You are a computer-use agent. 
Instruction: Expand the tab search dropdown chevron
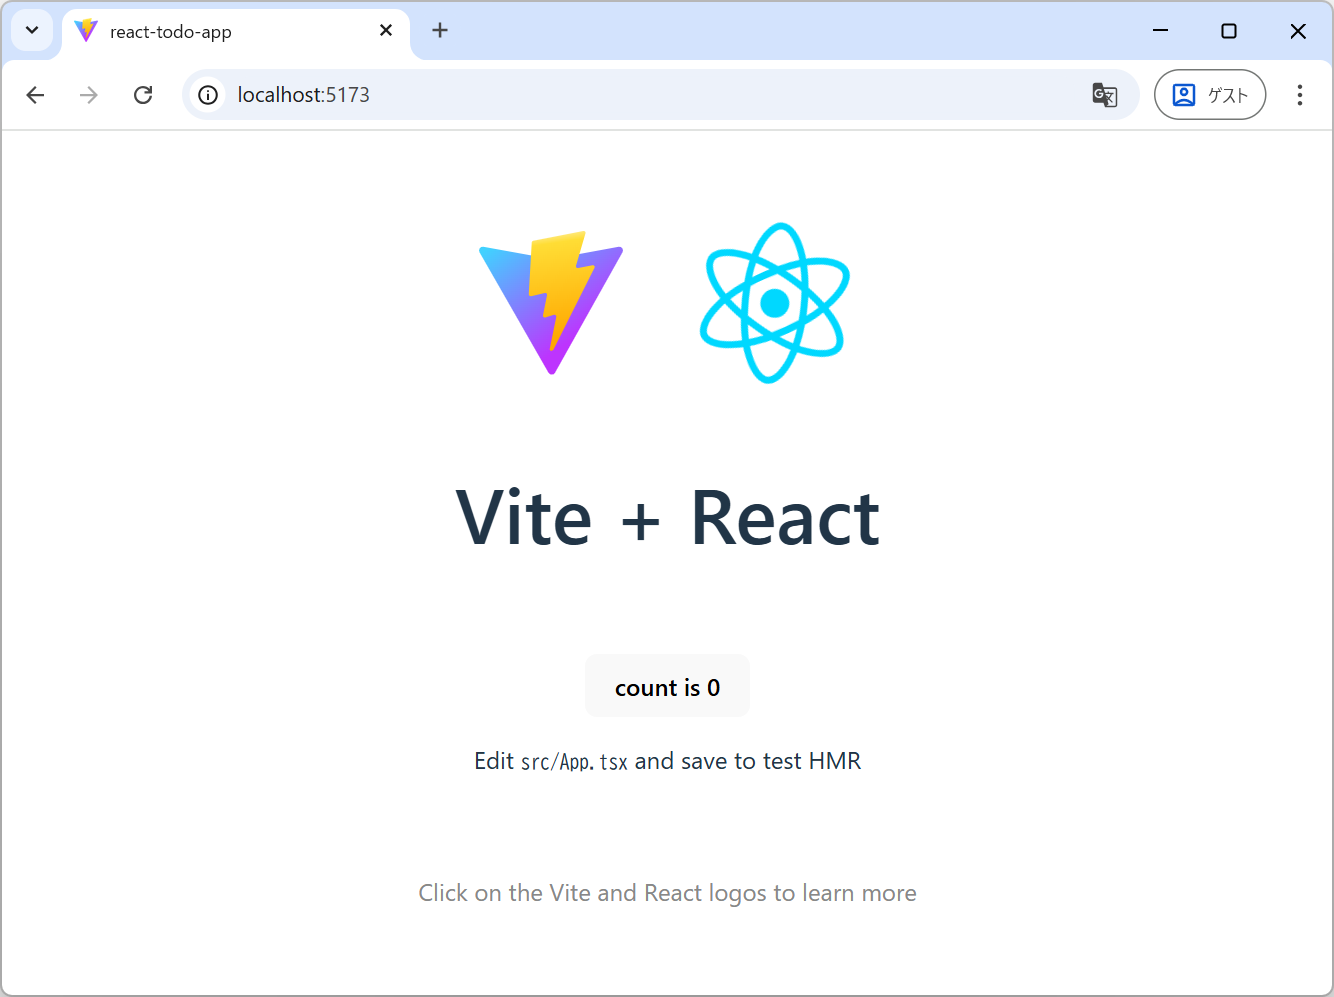tap(32, 31)
